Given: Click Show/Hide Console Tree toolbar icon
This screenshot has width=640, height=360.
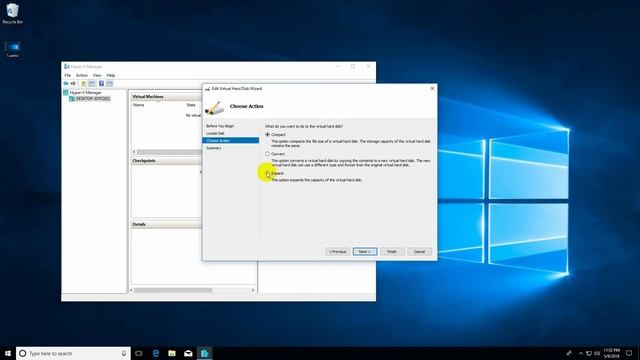Looking at the screenshot, I should coord(92,83).
